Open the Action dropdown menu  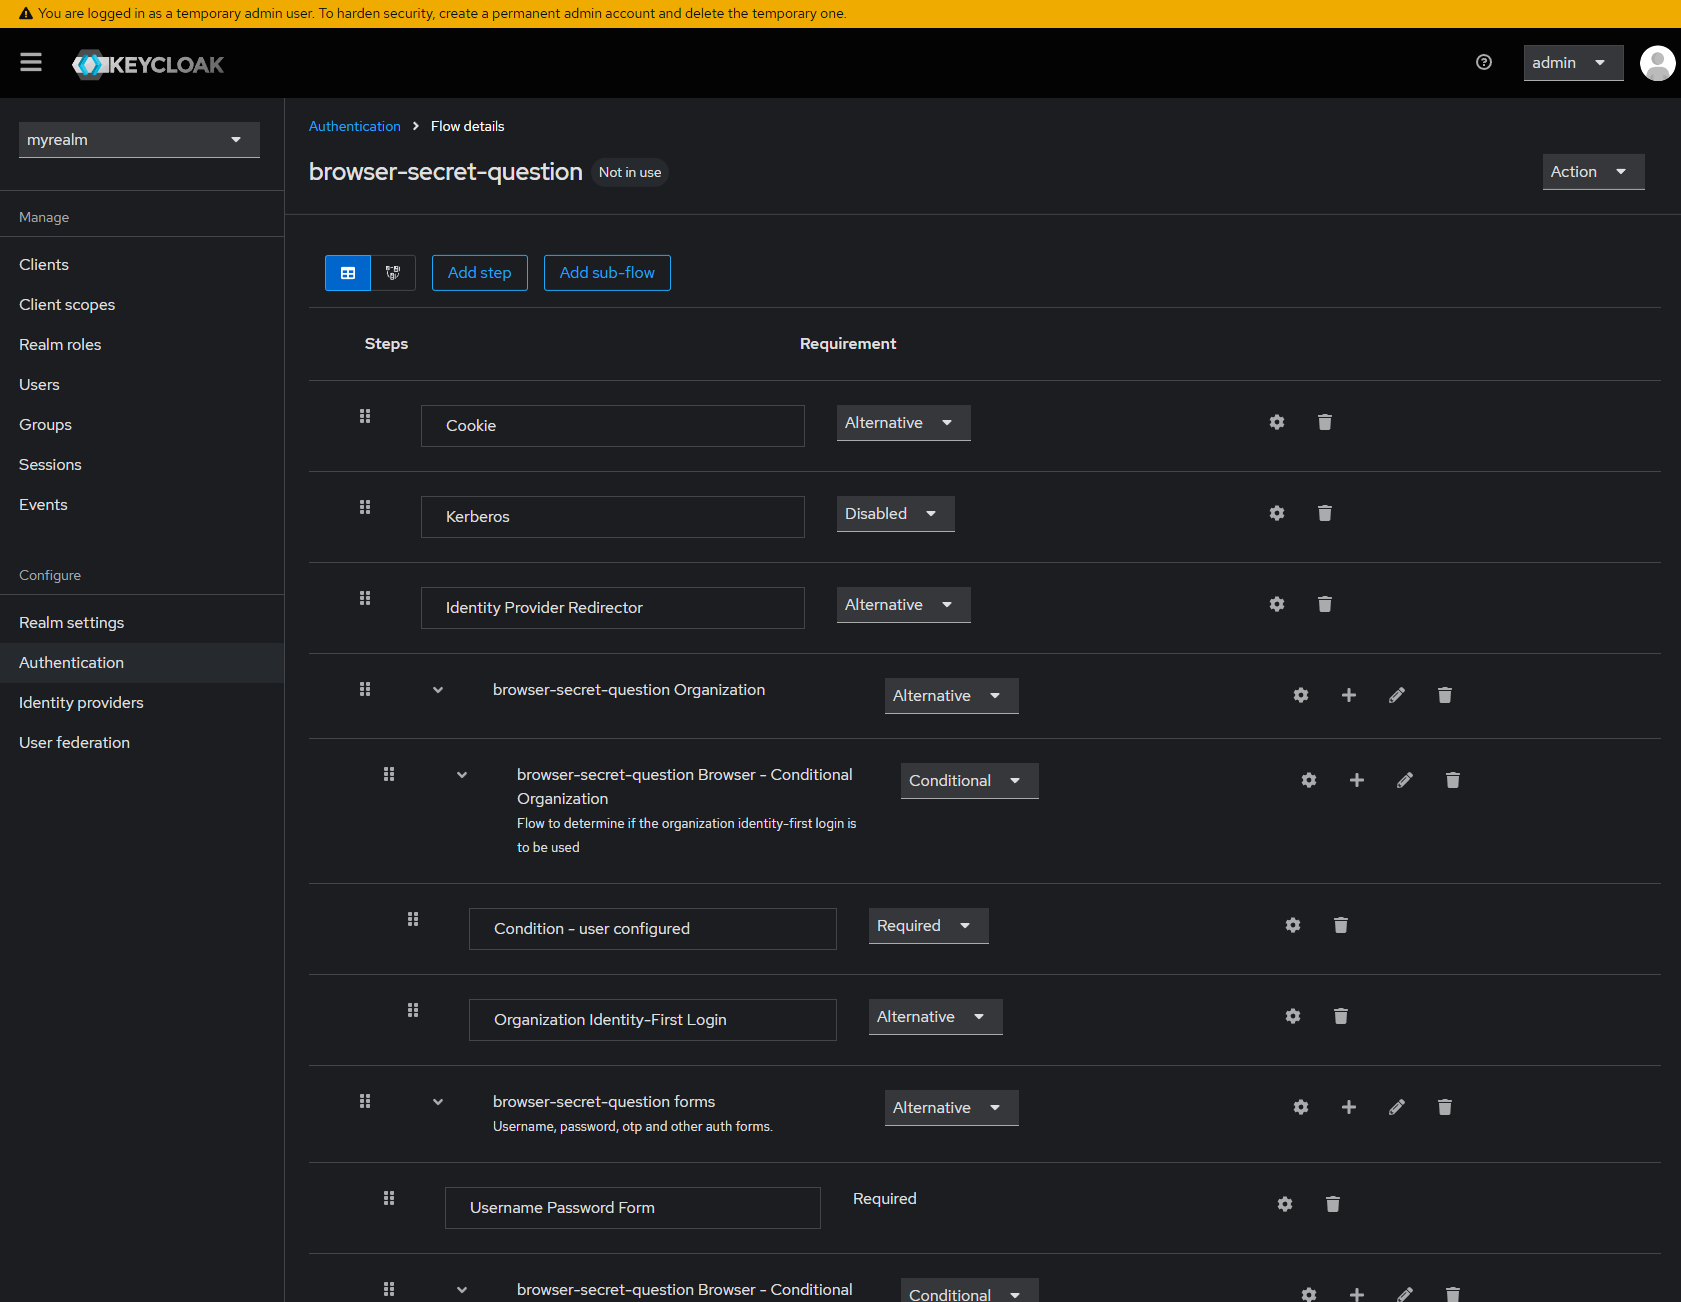click(1593, 172)
